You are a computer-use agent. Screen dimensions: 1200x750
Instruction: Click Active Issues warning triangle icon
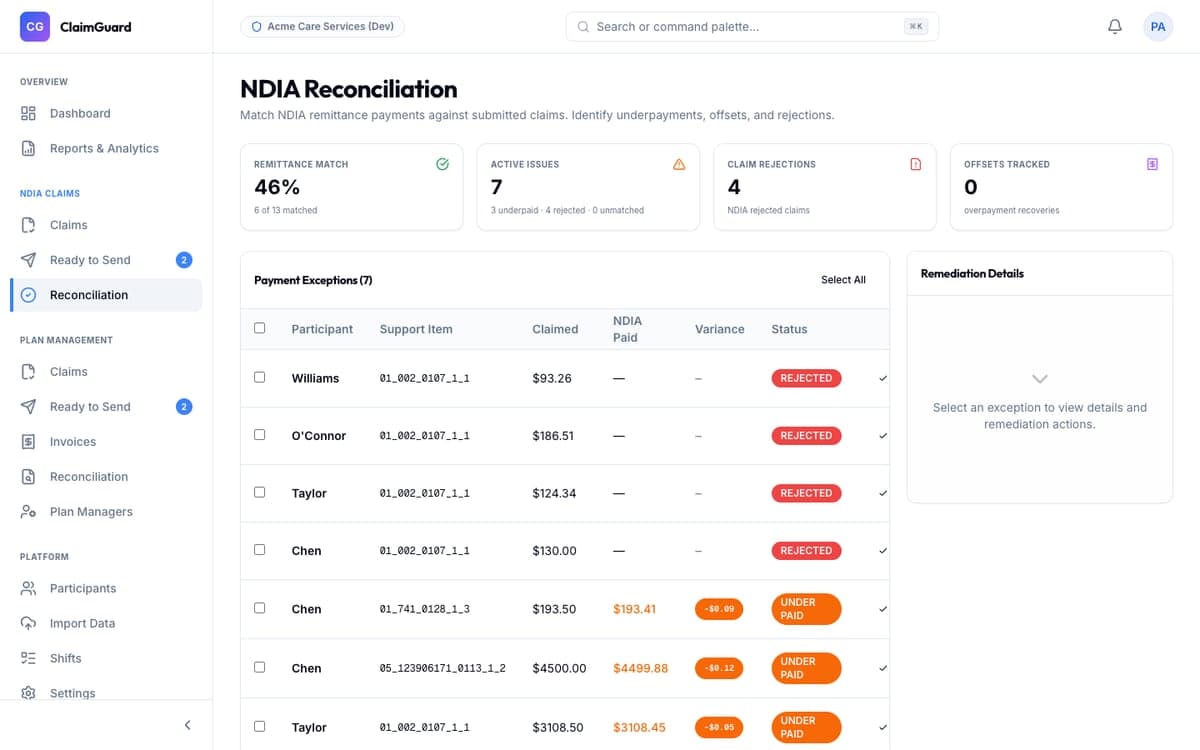(680, 164)
